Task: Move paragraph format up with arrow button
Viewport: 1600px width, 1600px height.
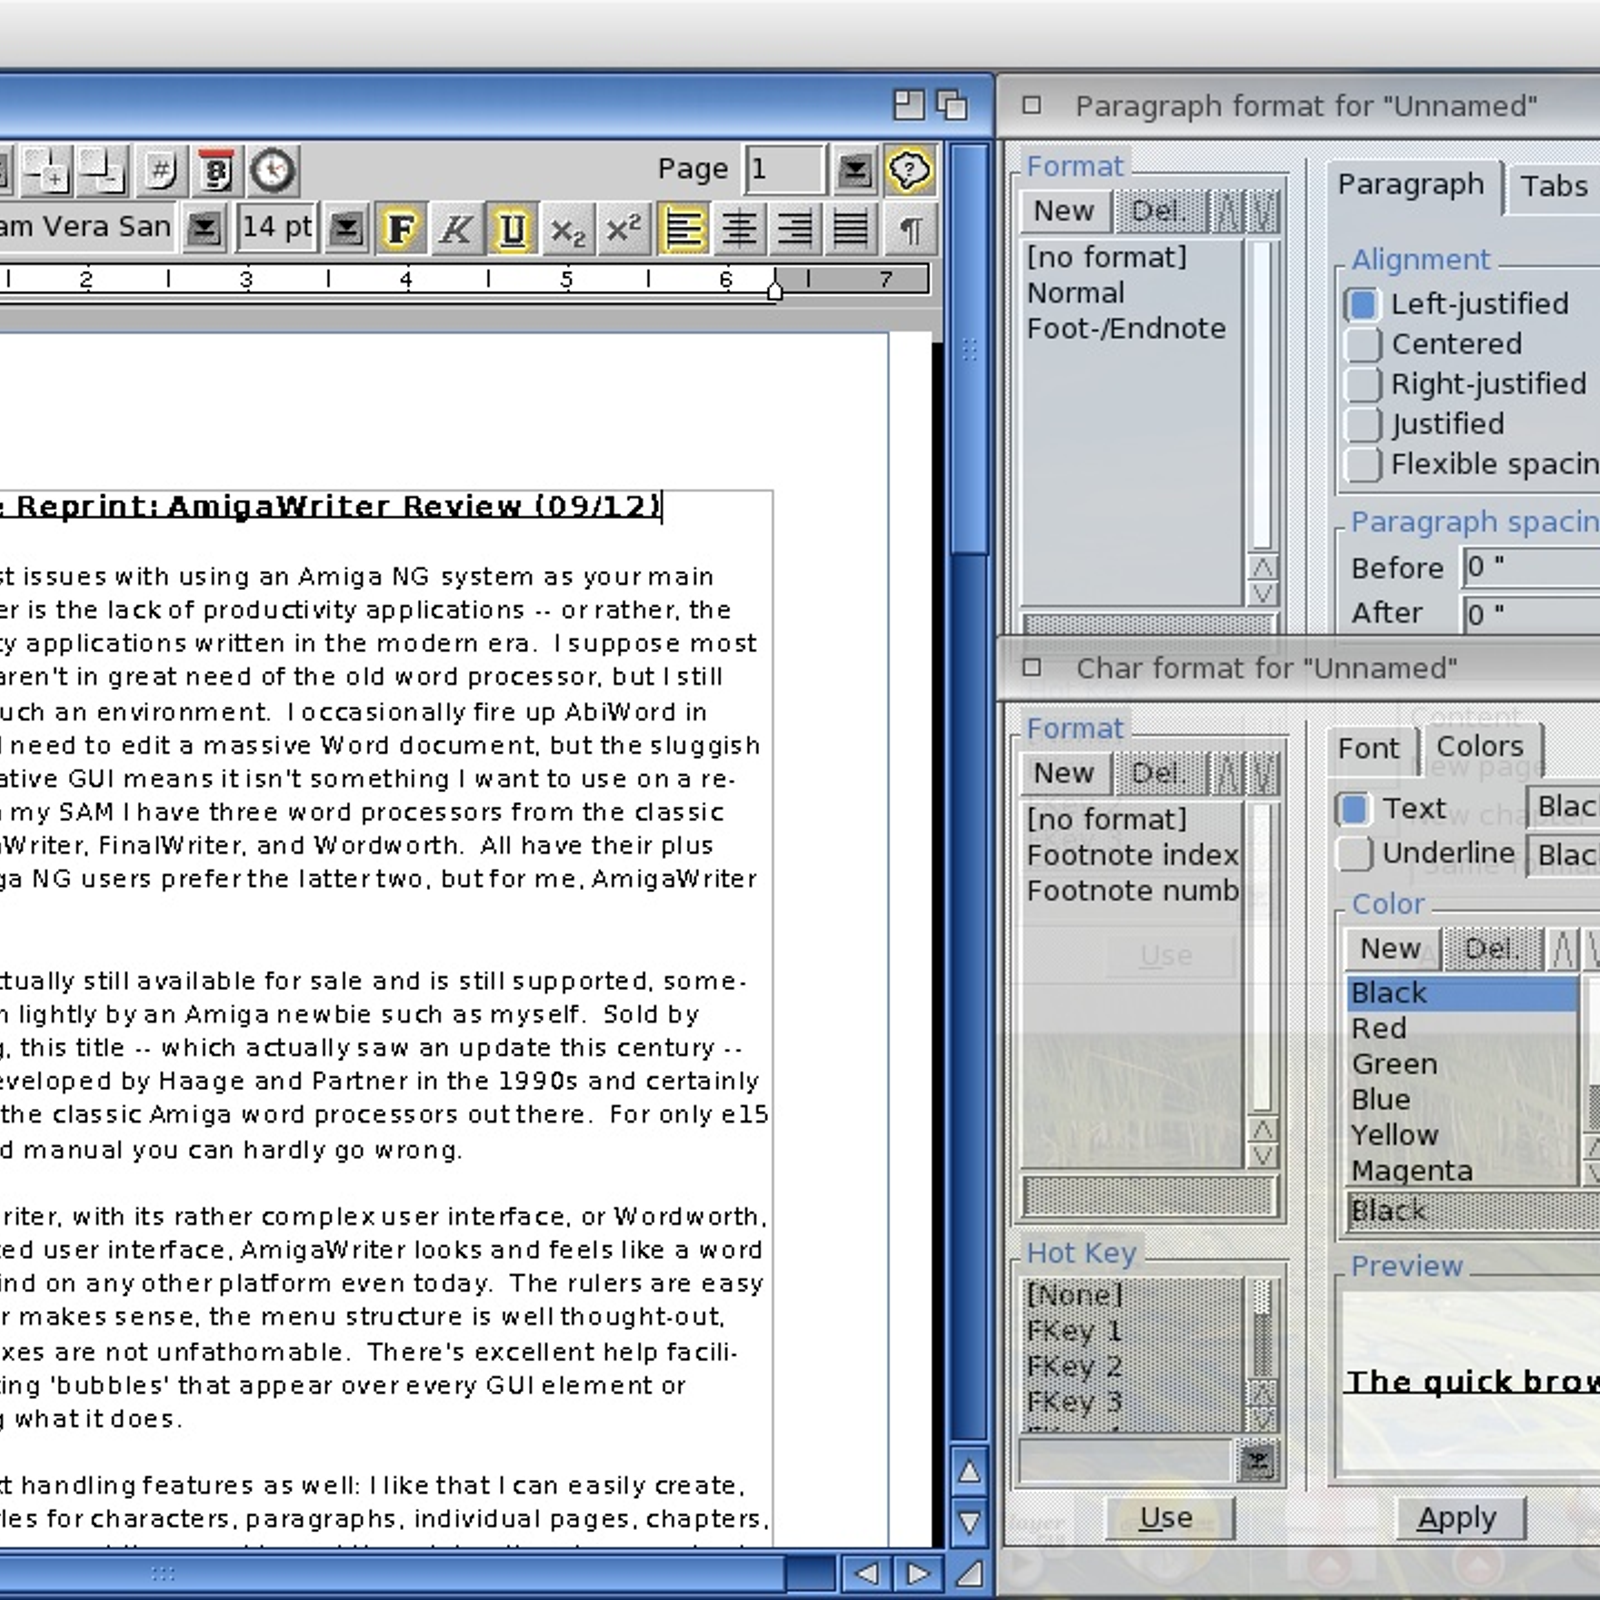Action: (x=1227, y=211)
